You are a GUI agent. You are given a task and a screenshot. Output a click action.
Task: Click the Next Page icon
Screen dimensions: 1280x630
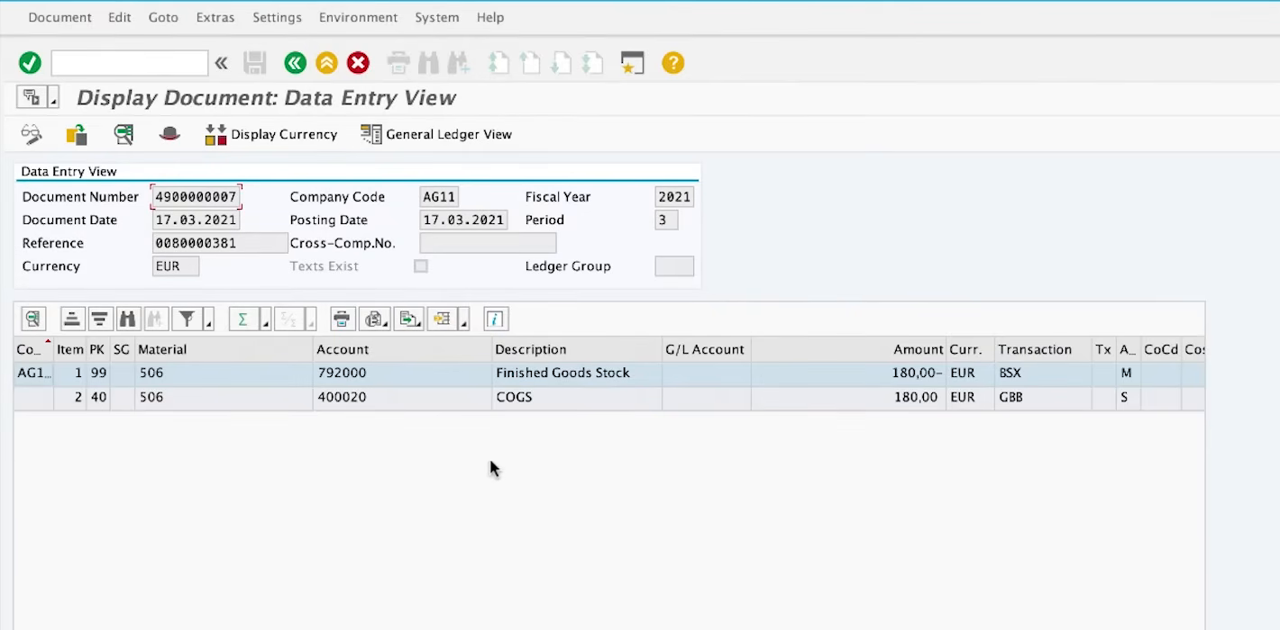point(561,63)
